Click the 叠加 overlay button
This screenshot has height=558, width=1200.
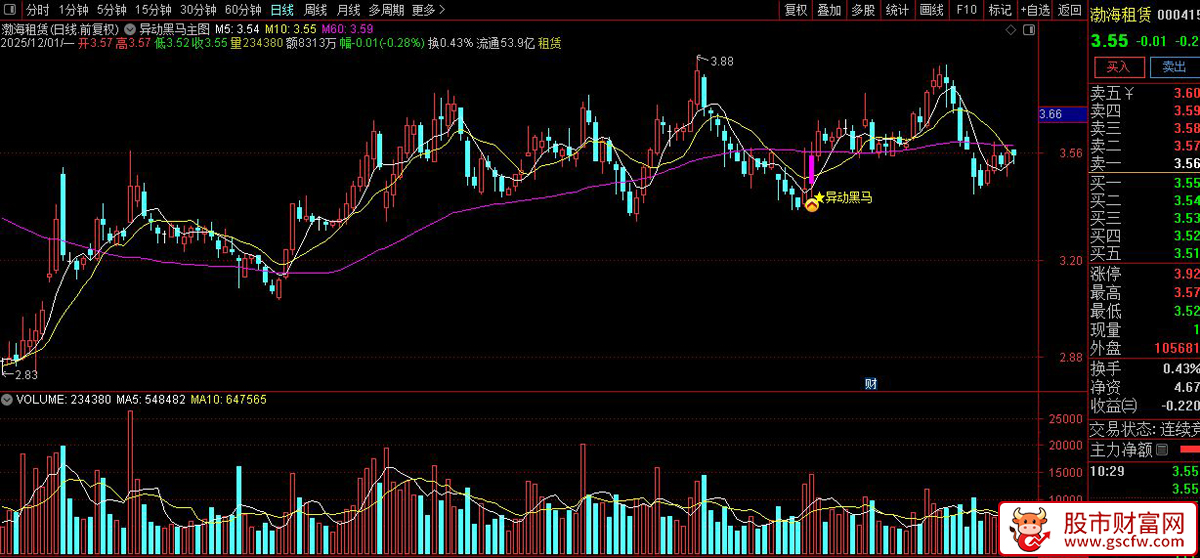tap(829, 10)
